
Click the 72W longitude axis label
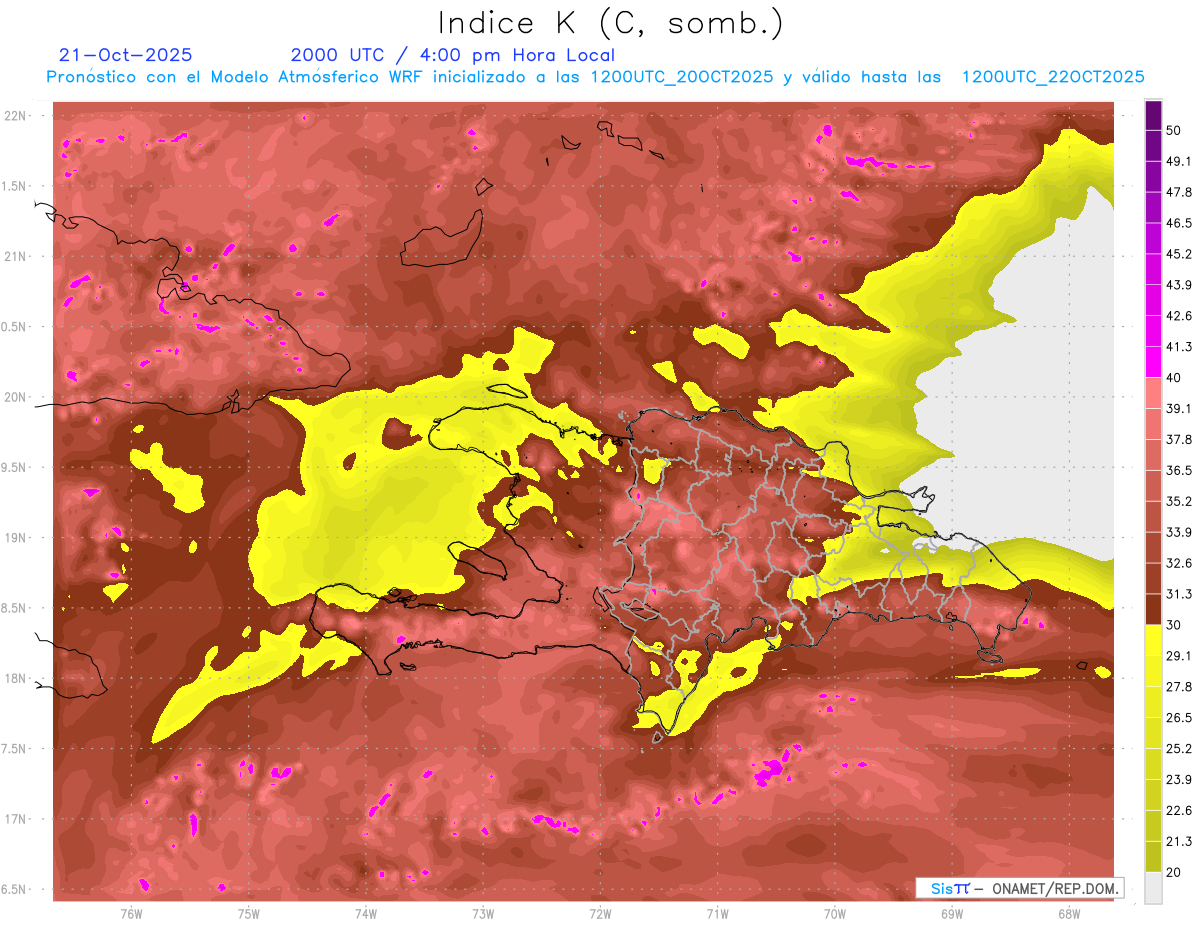pyautogui.click(x=600, y=914)
